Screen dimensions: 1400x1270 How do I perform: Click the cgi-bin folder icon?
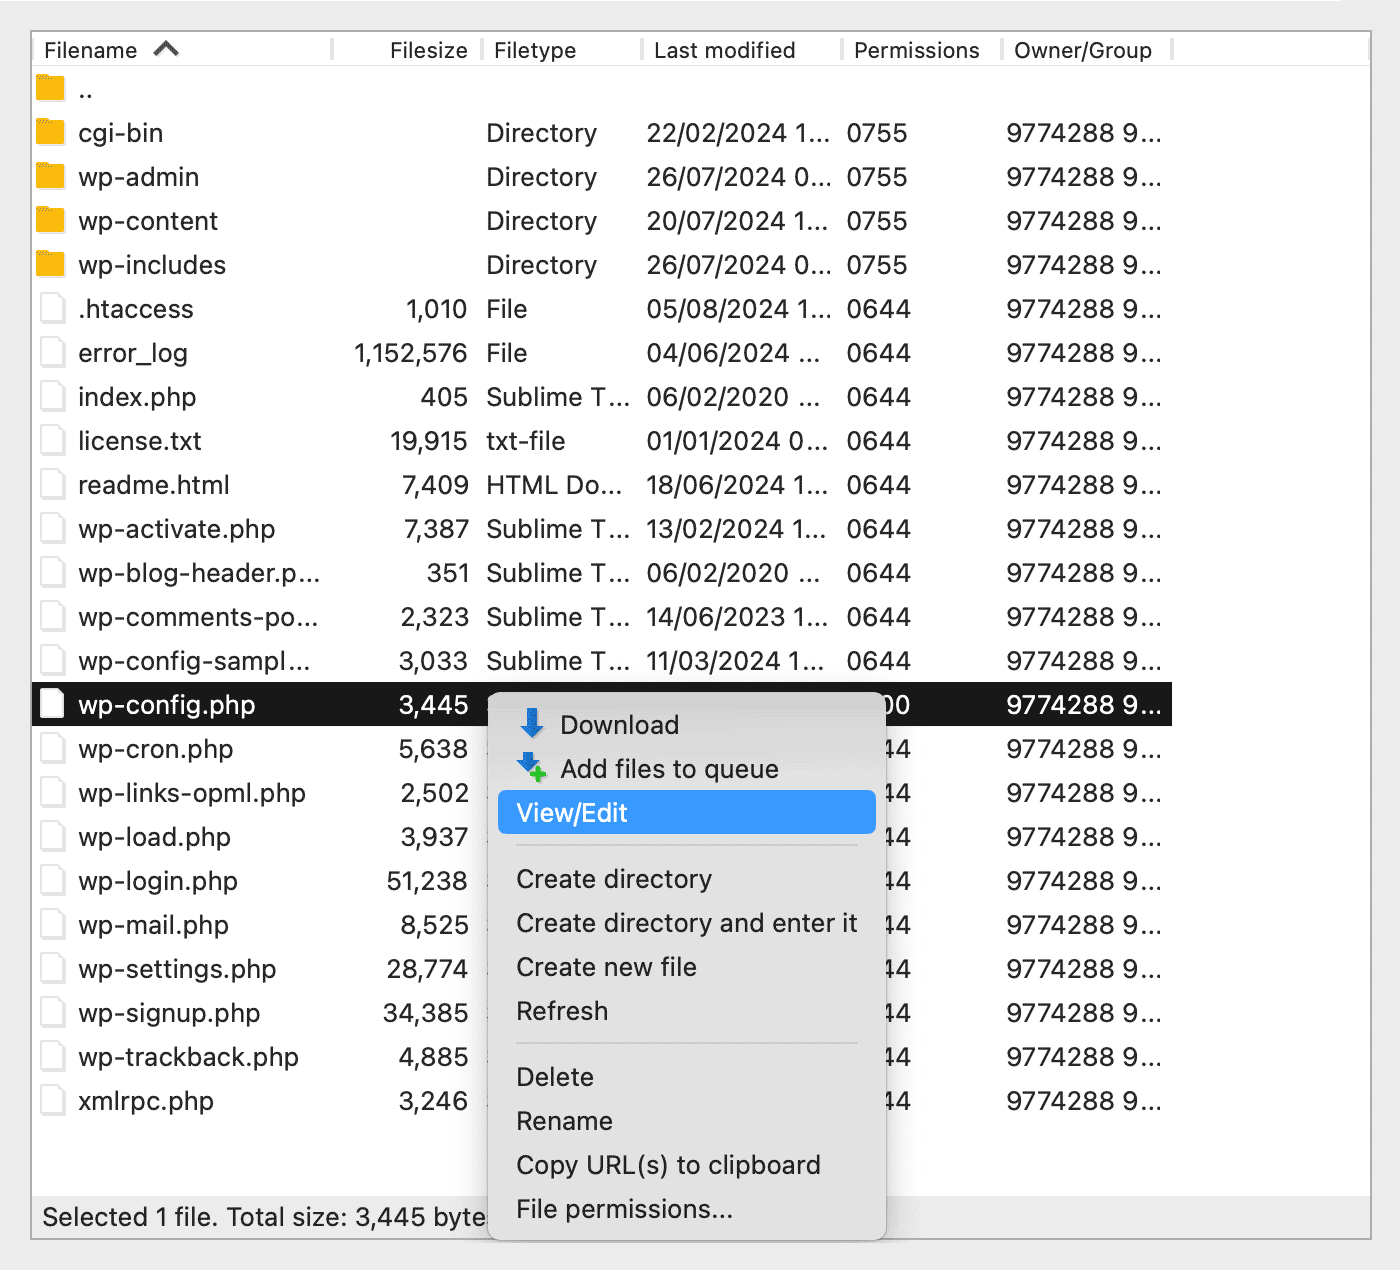(51, 132)
